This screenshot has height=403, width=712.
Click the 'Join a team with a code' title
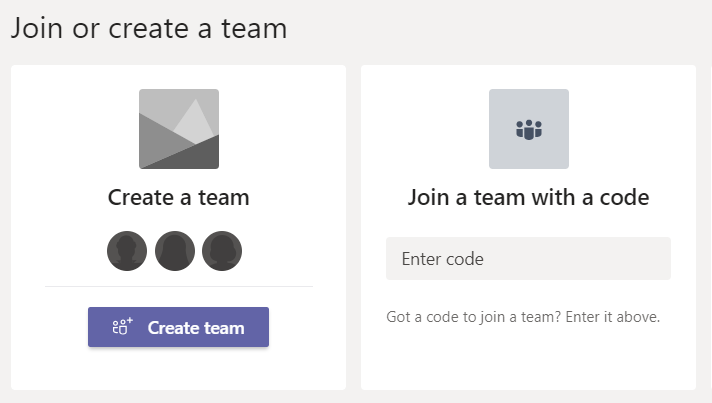pyautogui.click(x=529, y=198)
